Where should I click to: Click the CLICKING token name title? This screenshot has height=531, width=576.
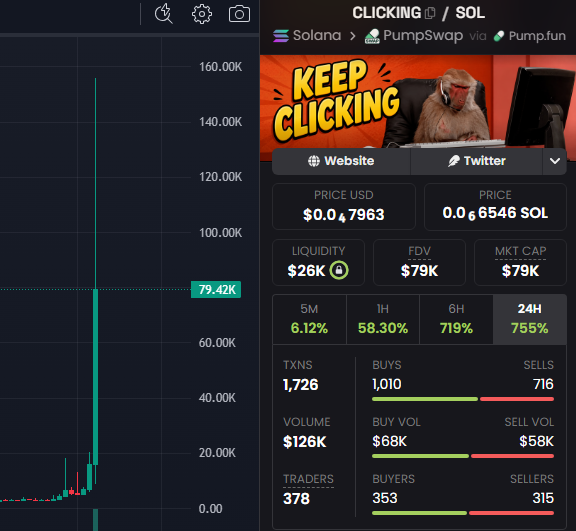pyautogui.click(x=386, y=13)
